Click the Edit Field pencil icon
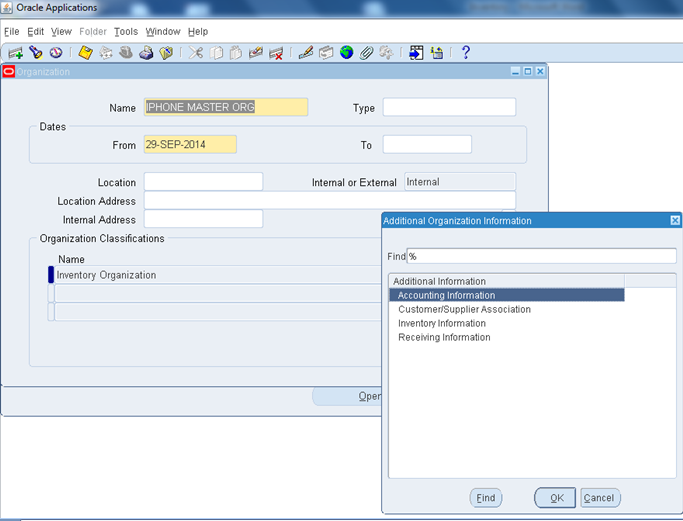The height and width of the screenshot is (521, 683). coord(306,53)
